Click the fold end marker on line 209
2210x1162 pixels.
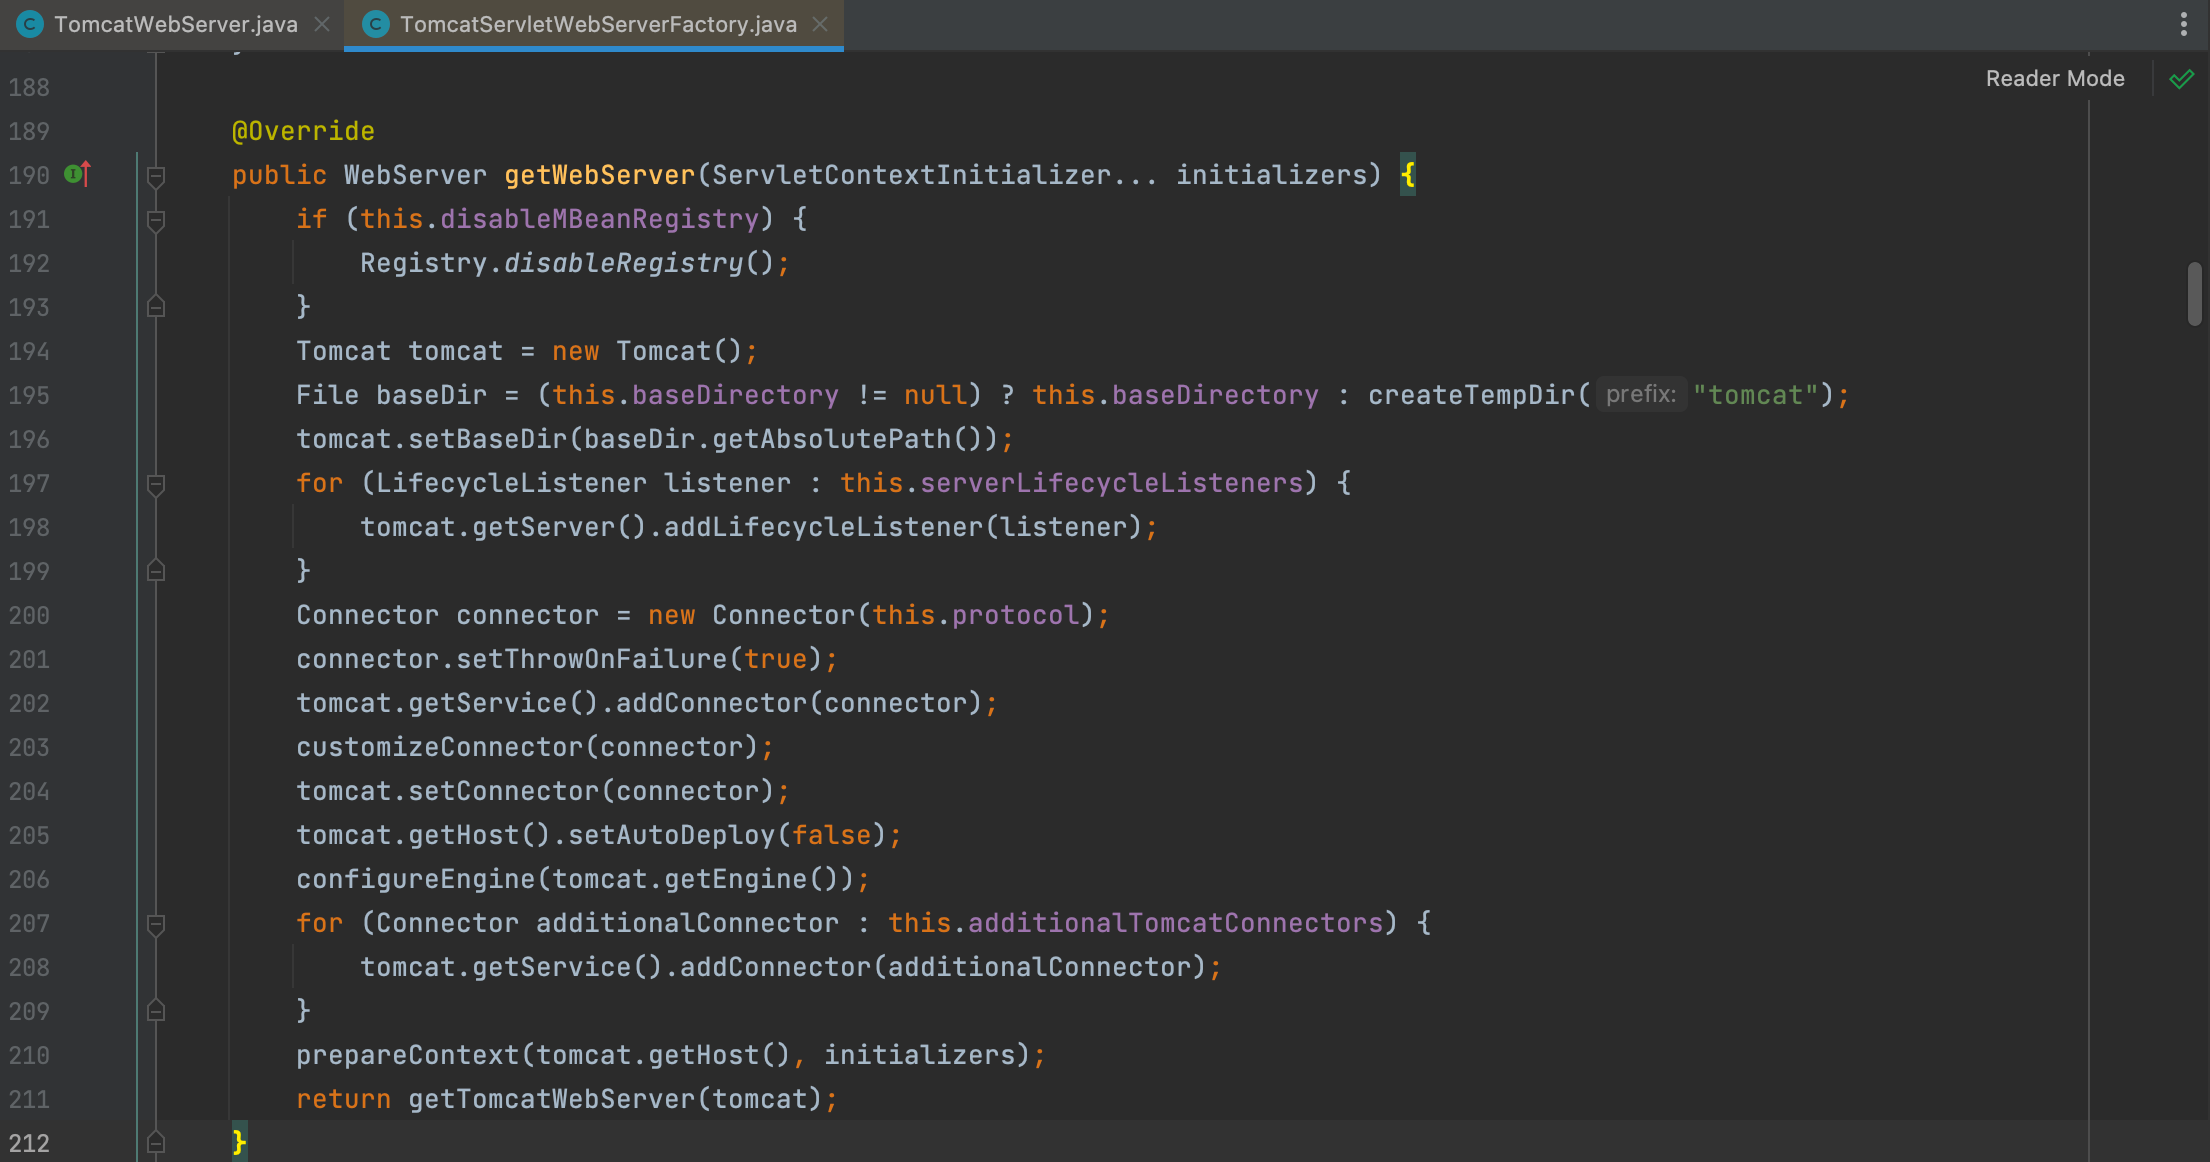[x=156, y=1011]
